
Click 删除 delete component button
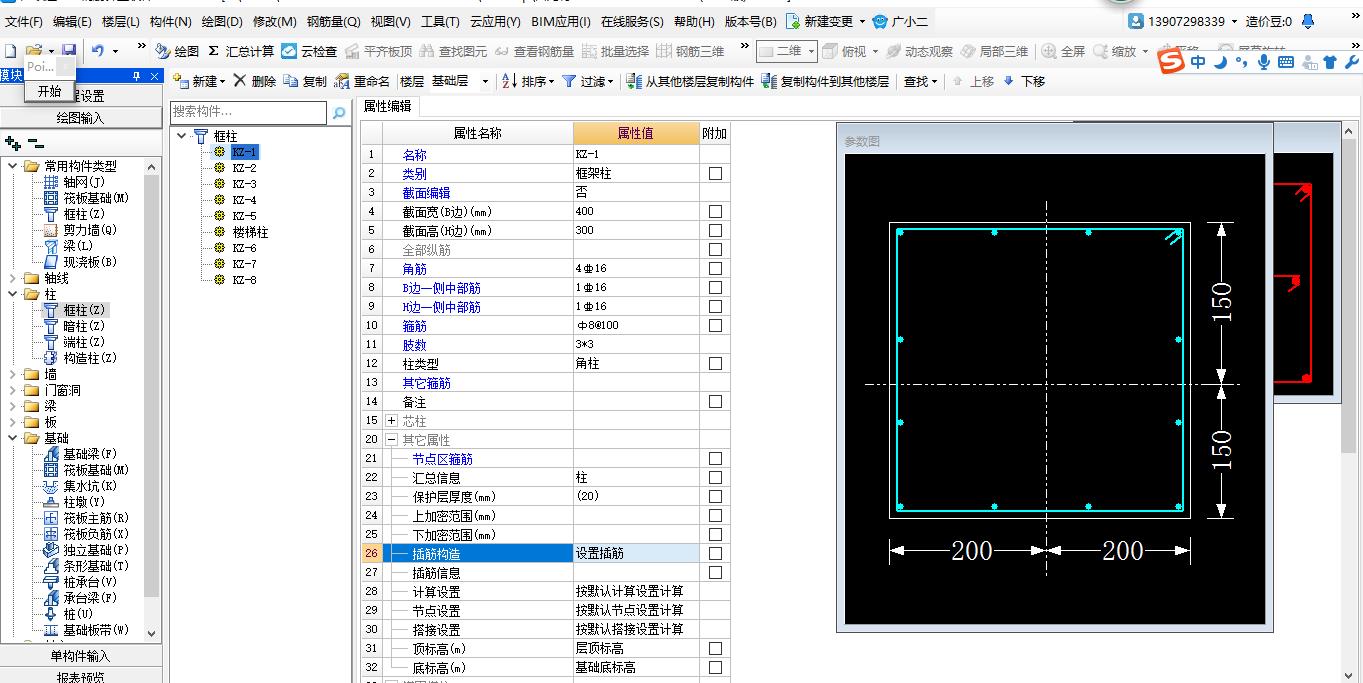255,81
